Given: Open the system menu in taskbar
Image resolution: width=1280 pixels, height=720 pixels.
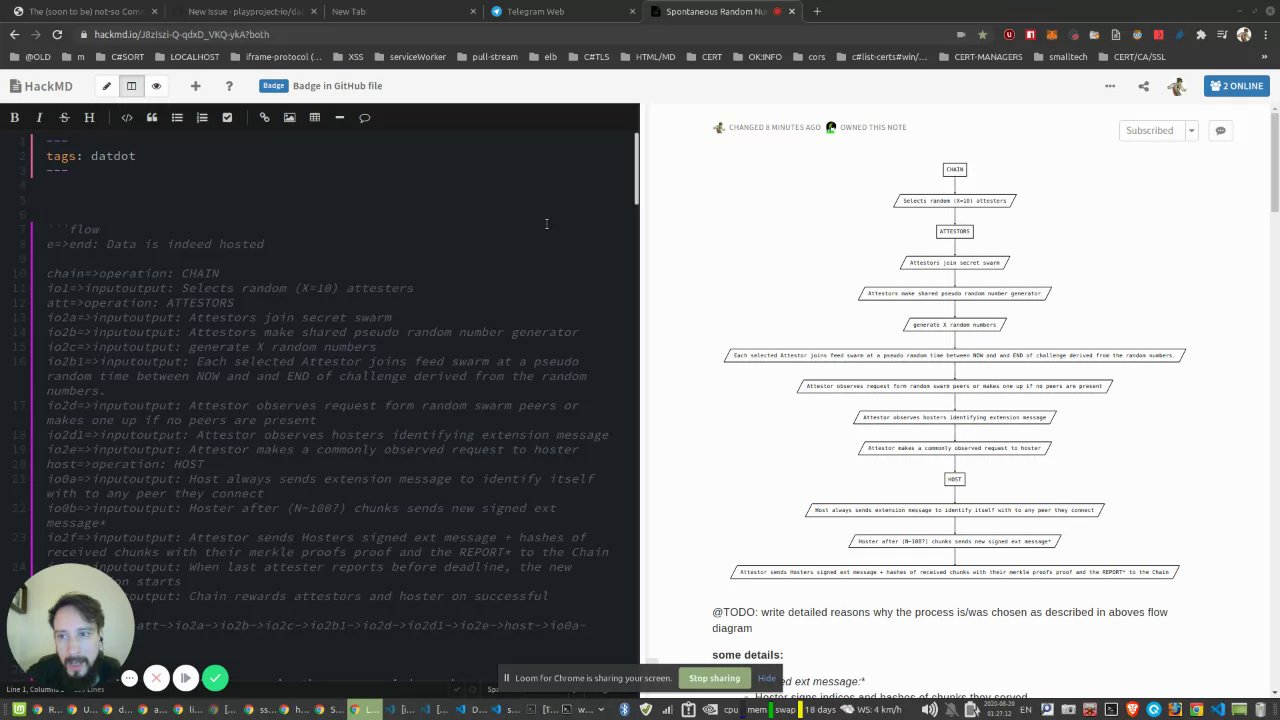Looking at the screenshot, I should tap(18, 710).
